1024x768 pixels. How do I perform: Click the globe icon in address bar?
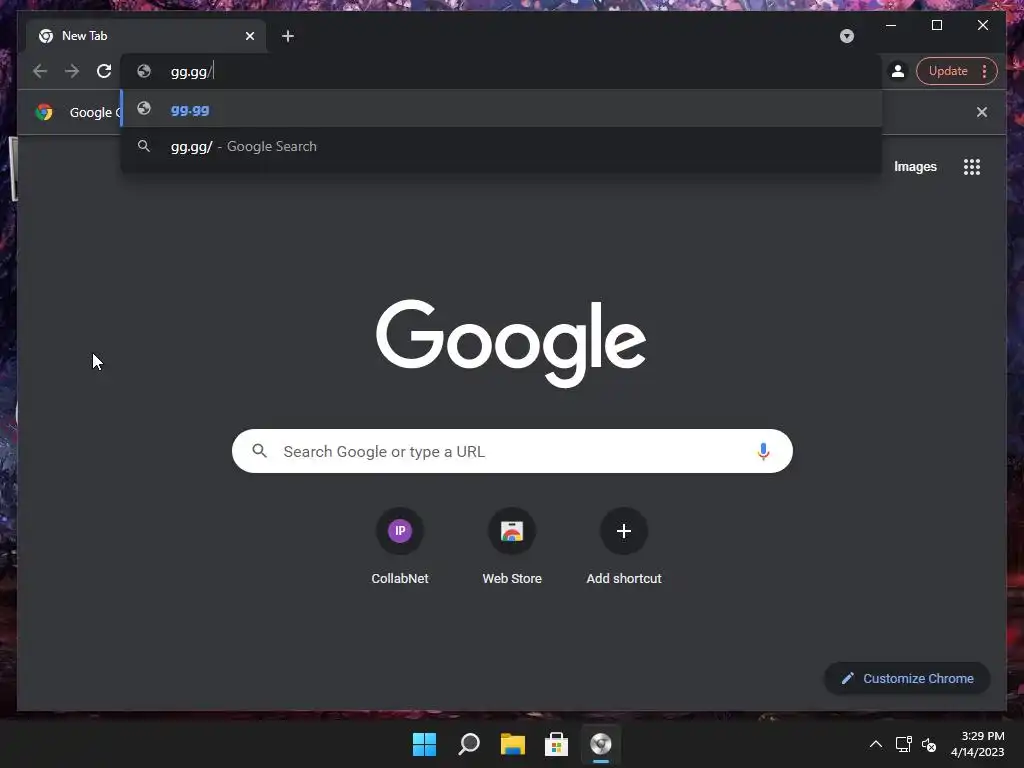[x=144, y=71]
